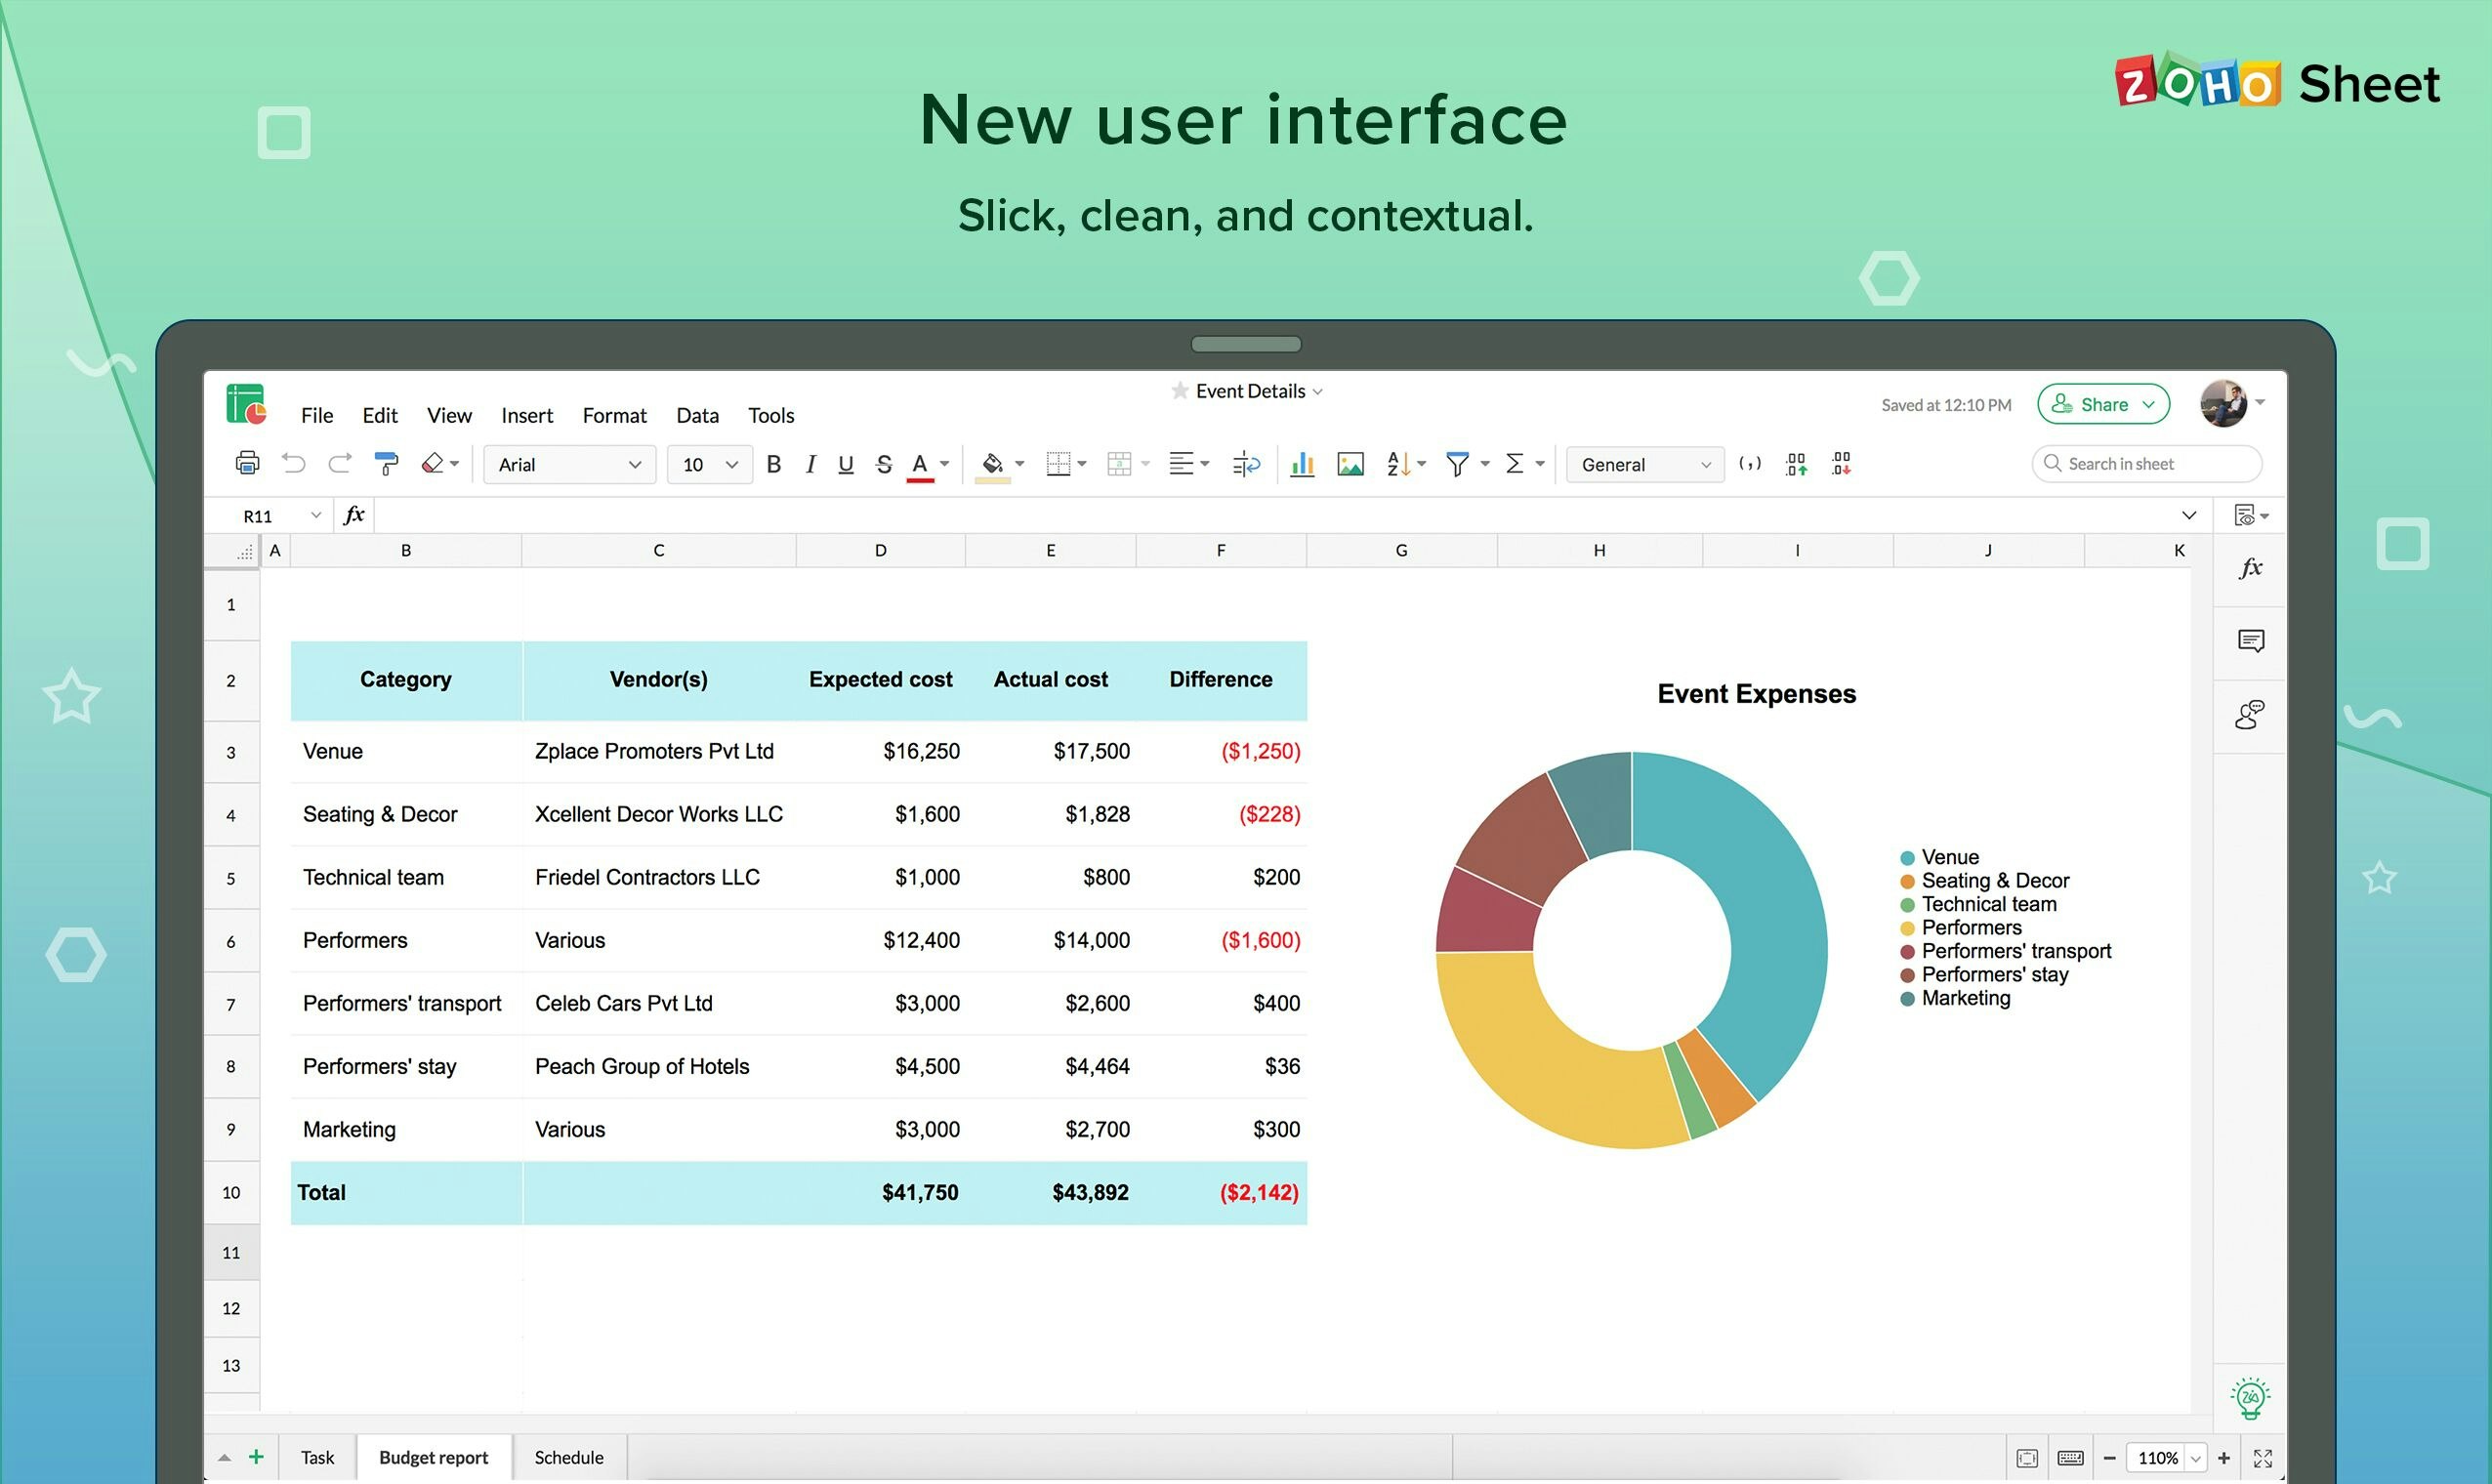Screen dimensions: 2492x1484
Task: Select the Paint Format roller tool
Action: [x=386, y=464]
